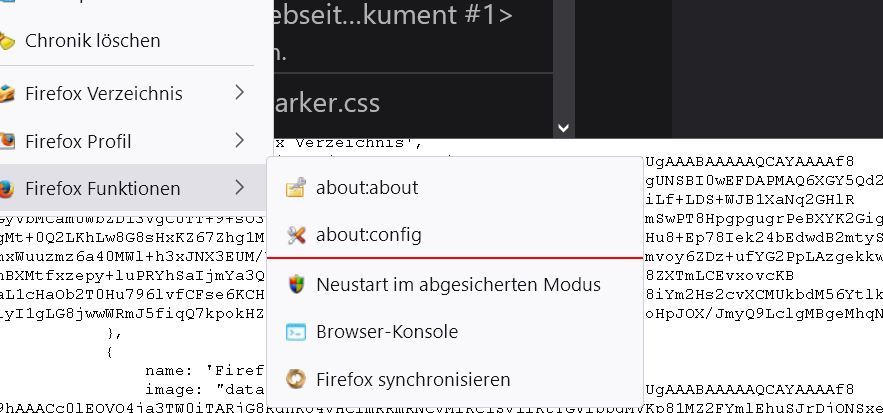
Task: Click the Firefox Verzeichnis folder icon
Action: click(6, 94)
